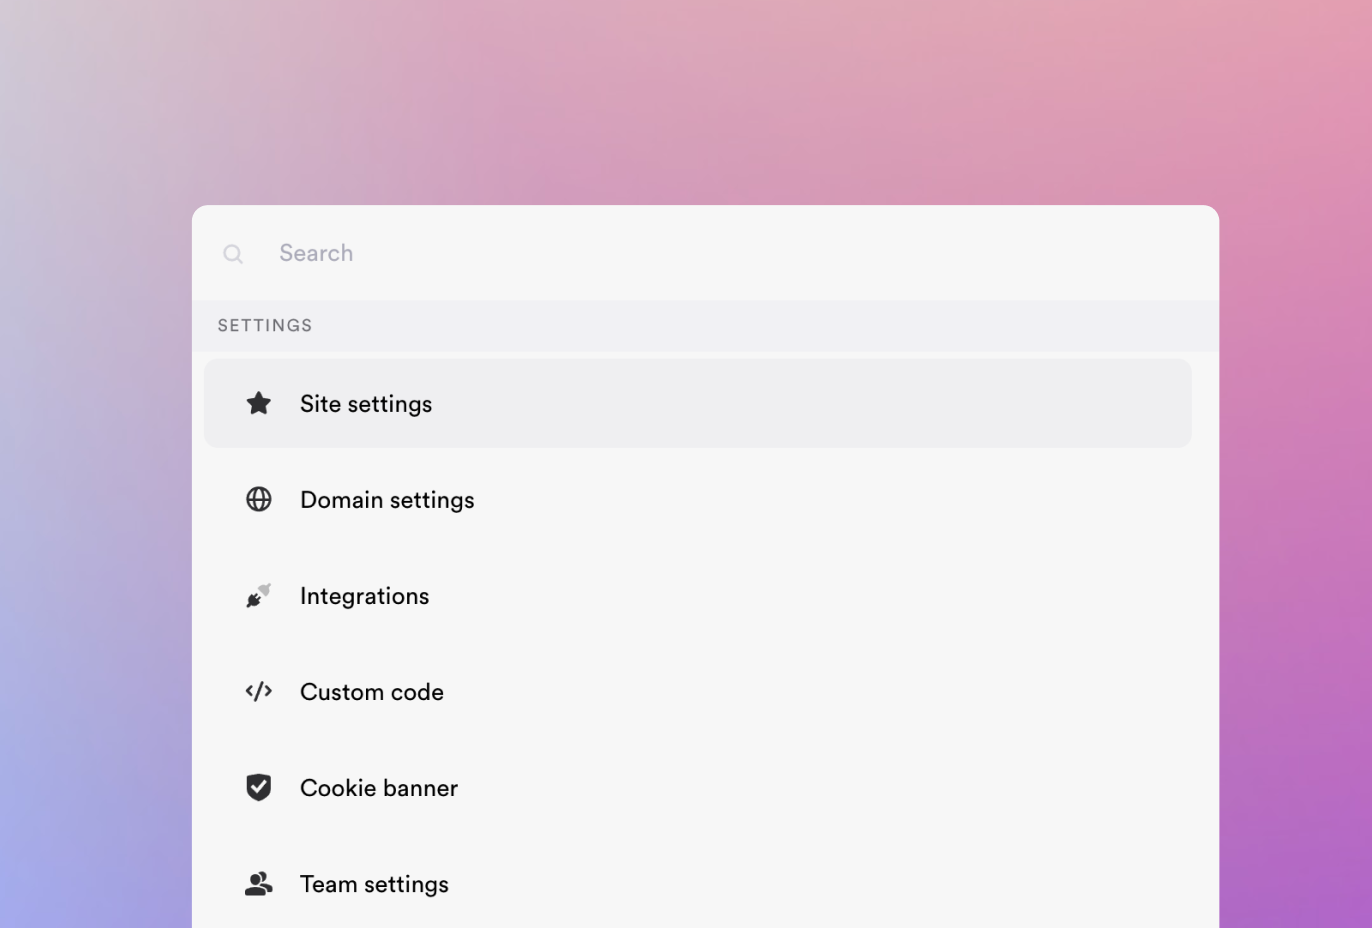Screen dimensions: 1372x928
Task: Click the checkmark shield badge for Cookie banner
Action: coord(259,787)
